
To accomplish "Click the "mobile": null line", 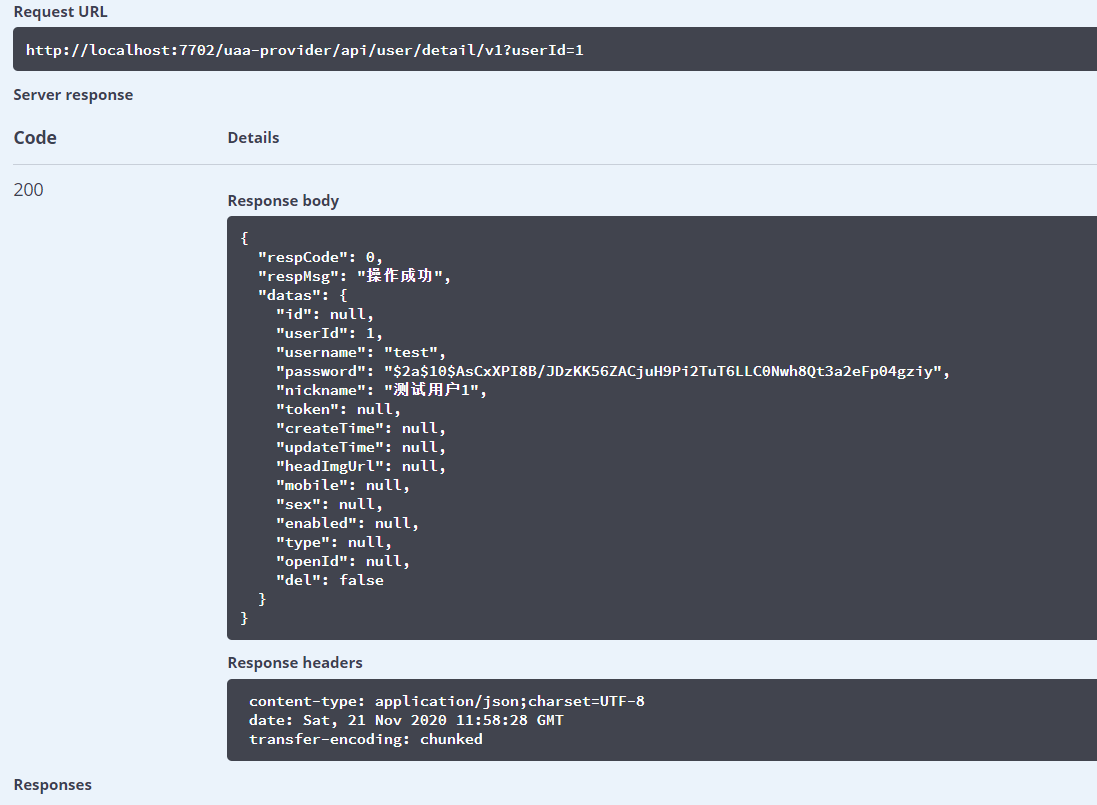I will (x=342, y=485).
